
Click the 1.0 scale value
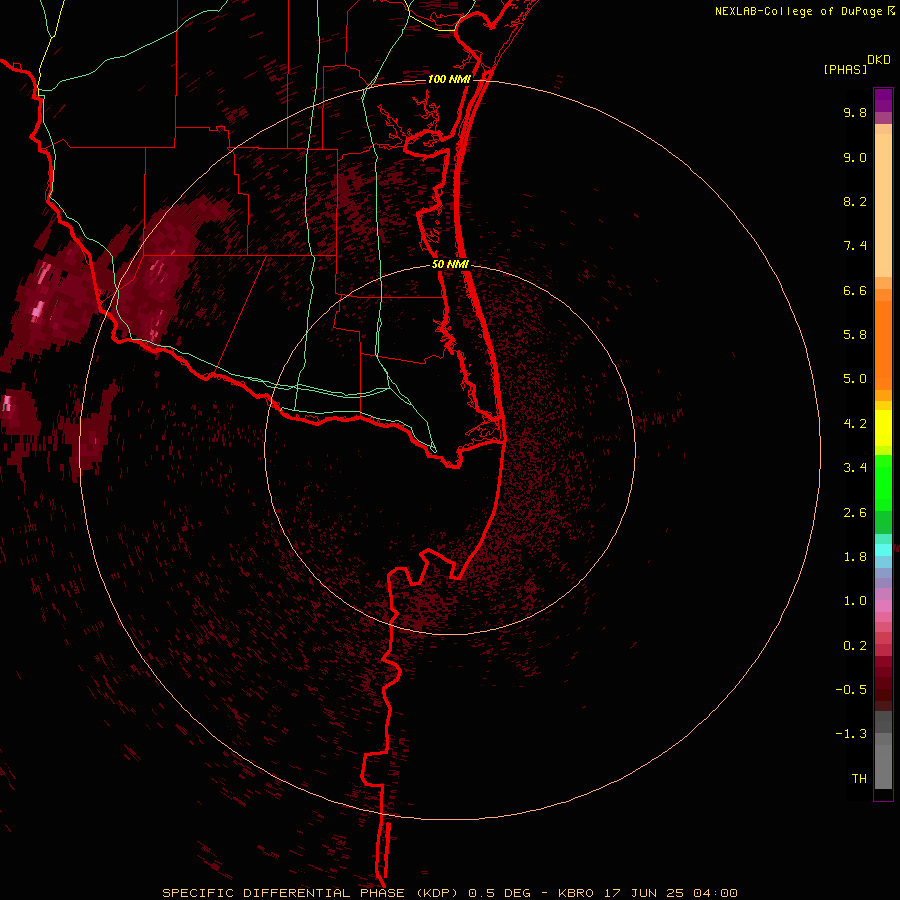[x=855, y=600]
